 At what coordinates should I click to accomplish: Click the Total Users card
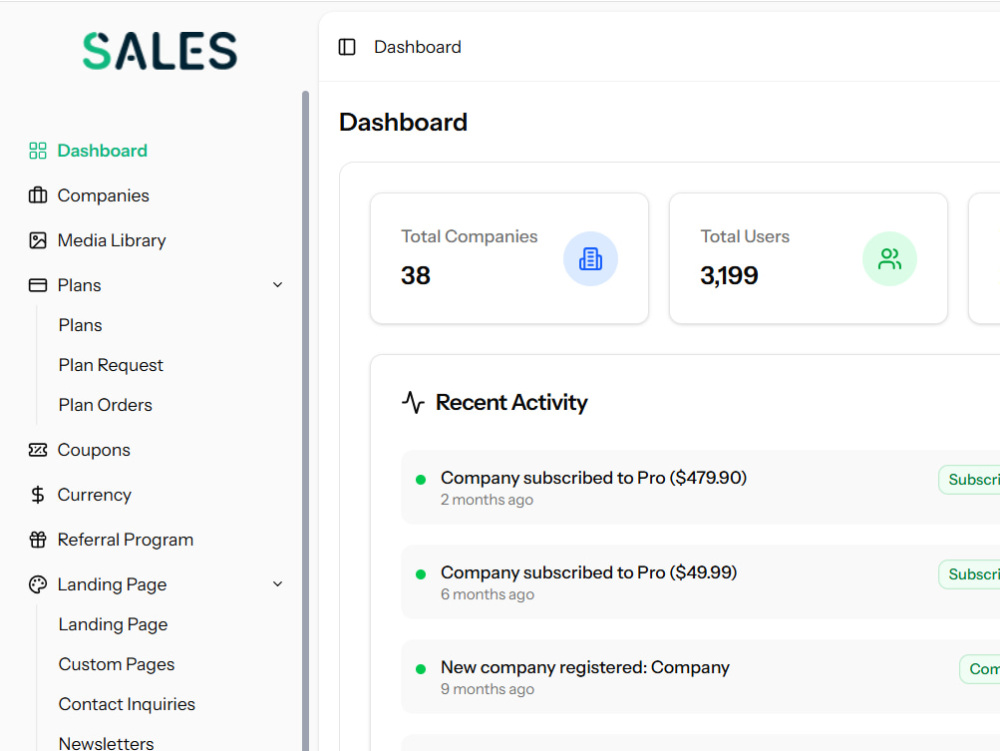(808, 258)
